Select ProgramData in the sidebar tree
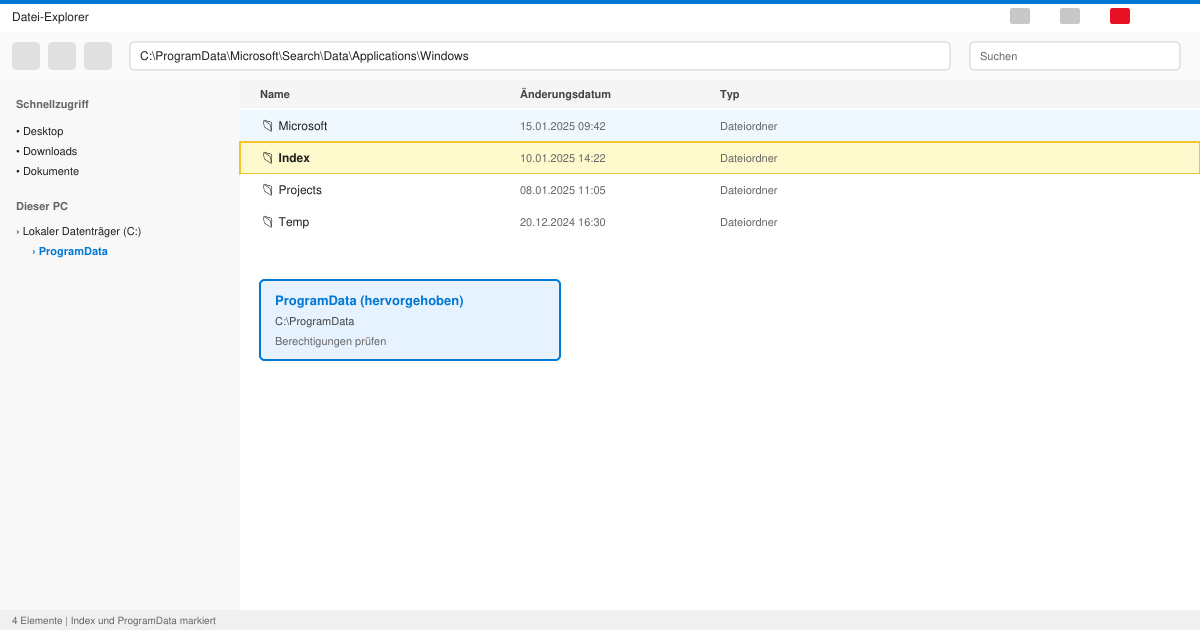The height and width of the screenshot is (630, 1200). 73,251
